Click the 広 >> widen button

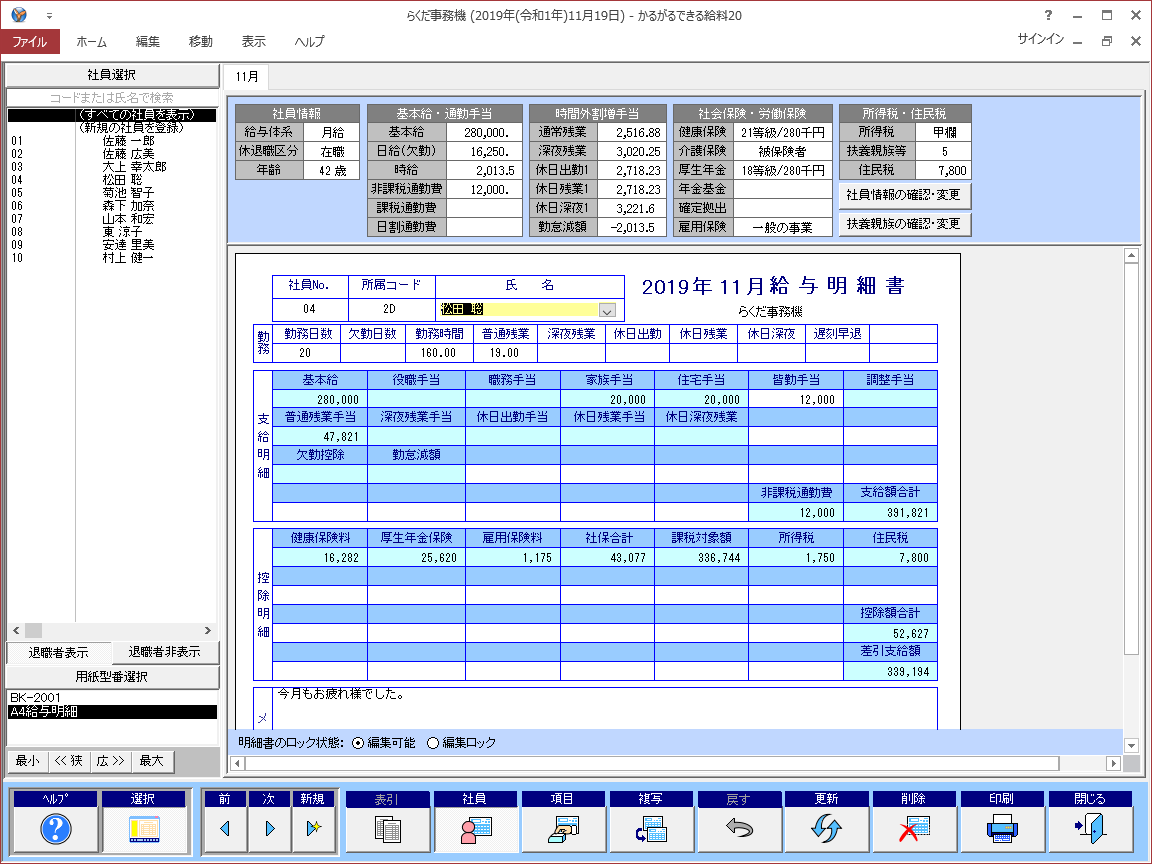110,761
